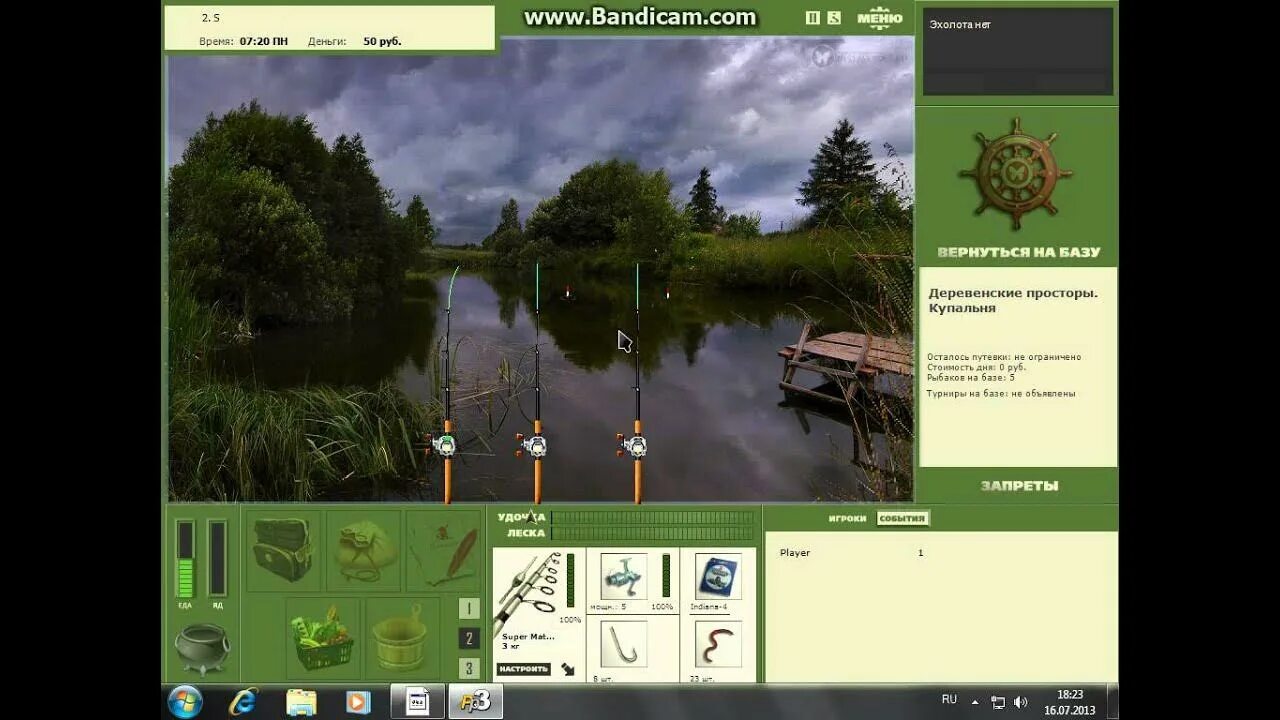Click the document taskbar button

tap(417, 702)
